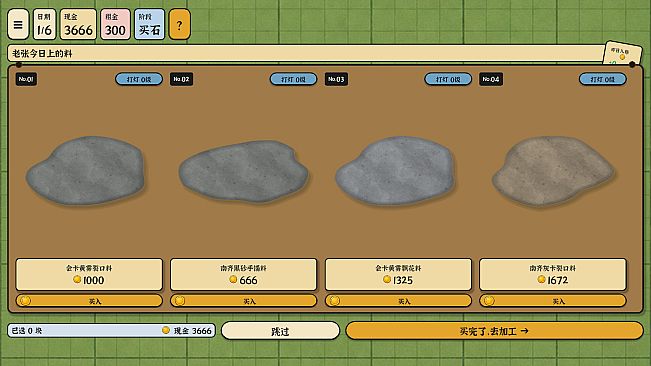Click 打灯 button on stone No.04
651x366 pixels.
pos(602,79)
